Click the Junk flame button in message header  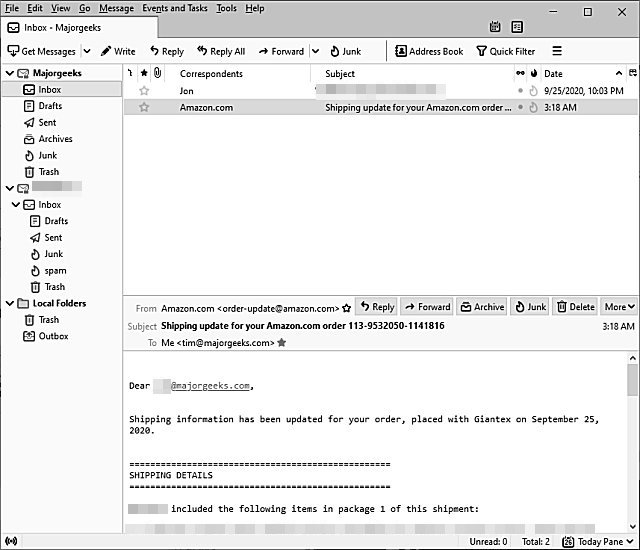point(530,307)
